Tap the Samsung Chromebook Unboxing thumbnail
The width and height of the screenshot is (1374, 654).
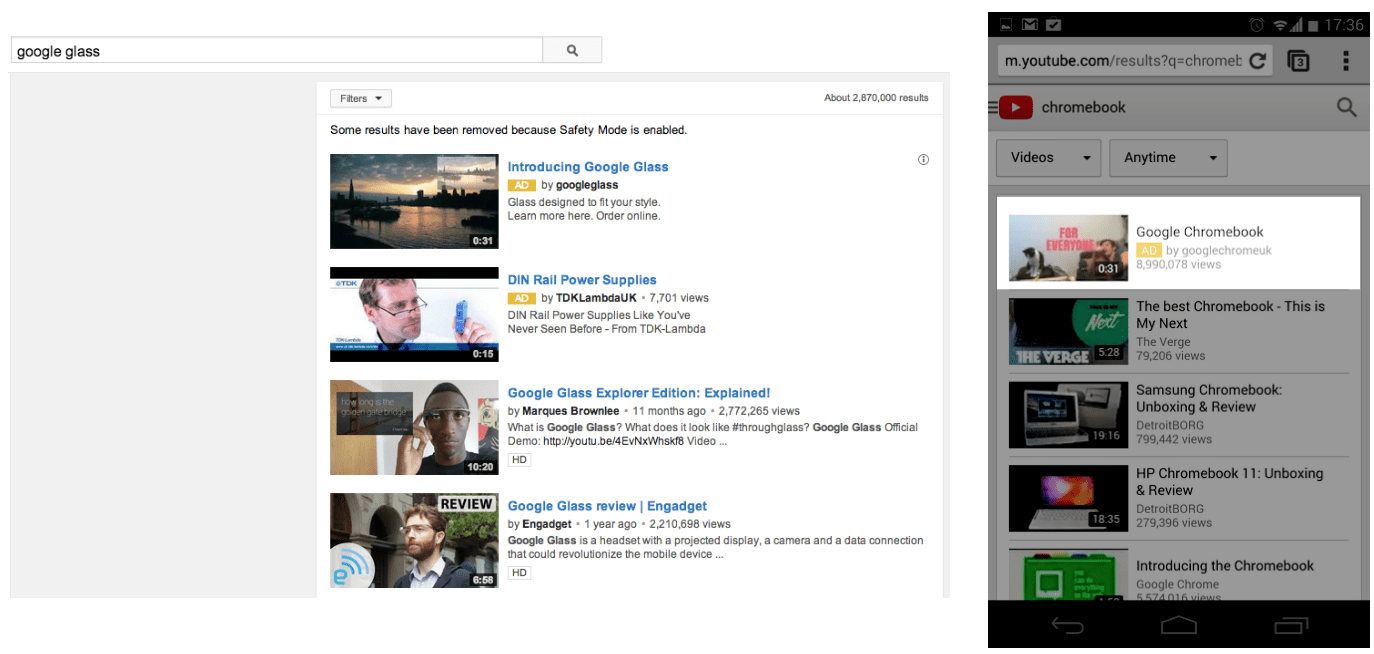pos(1066,414)
